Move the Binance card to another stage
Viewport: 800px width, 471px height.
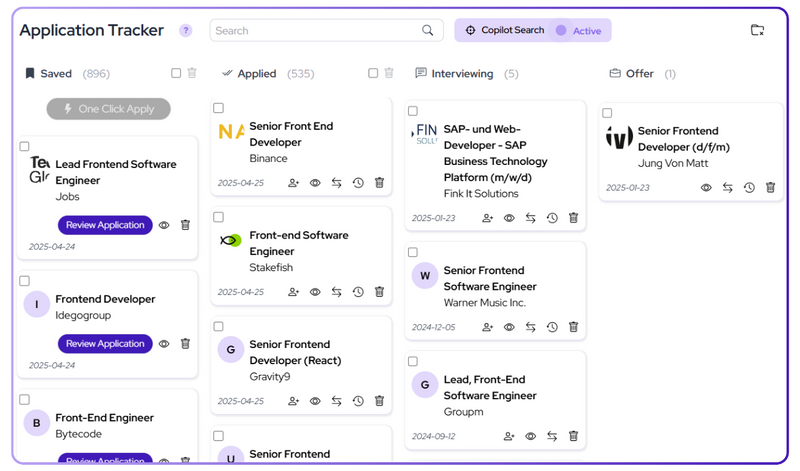tap(336, 183)
